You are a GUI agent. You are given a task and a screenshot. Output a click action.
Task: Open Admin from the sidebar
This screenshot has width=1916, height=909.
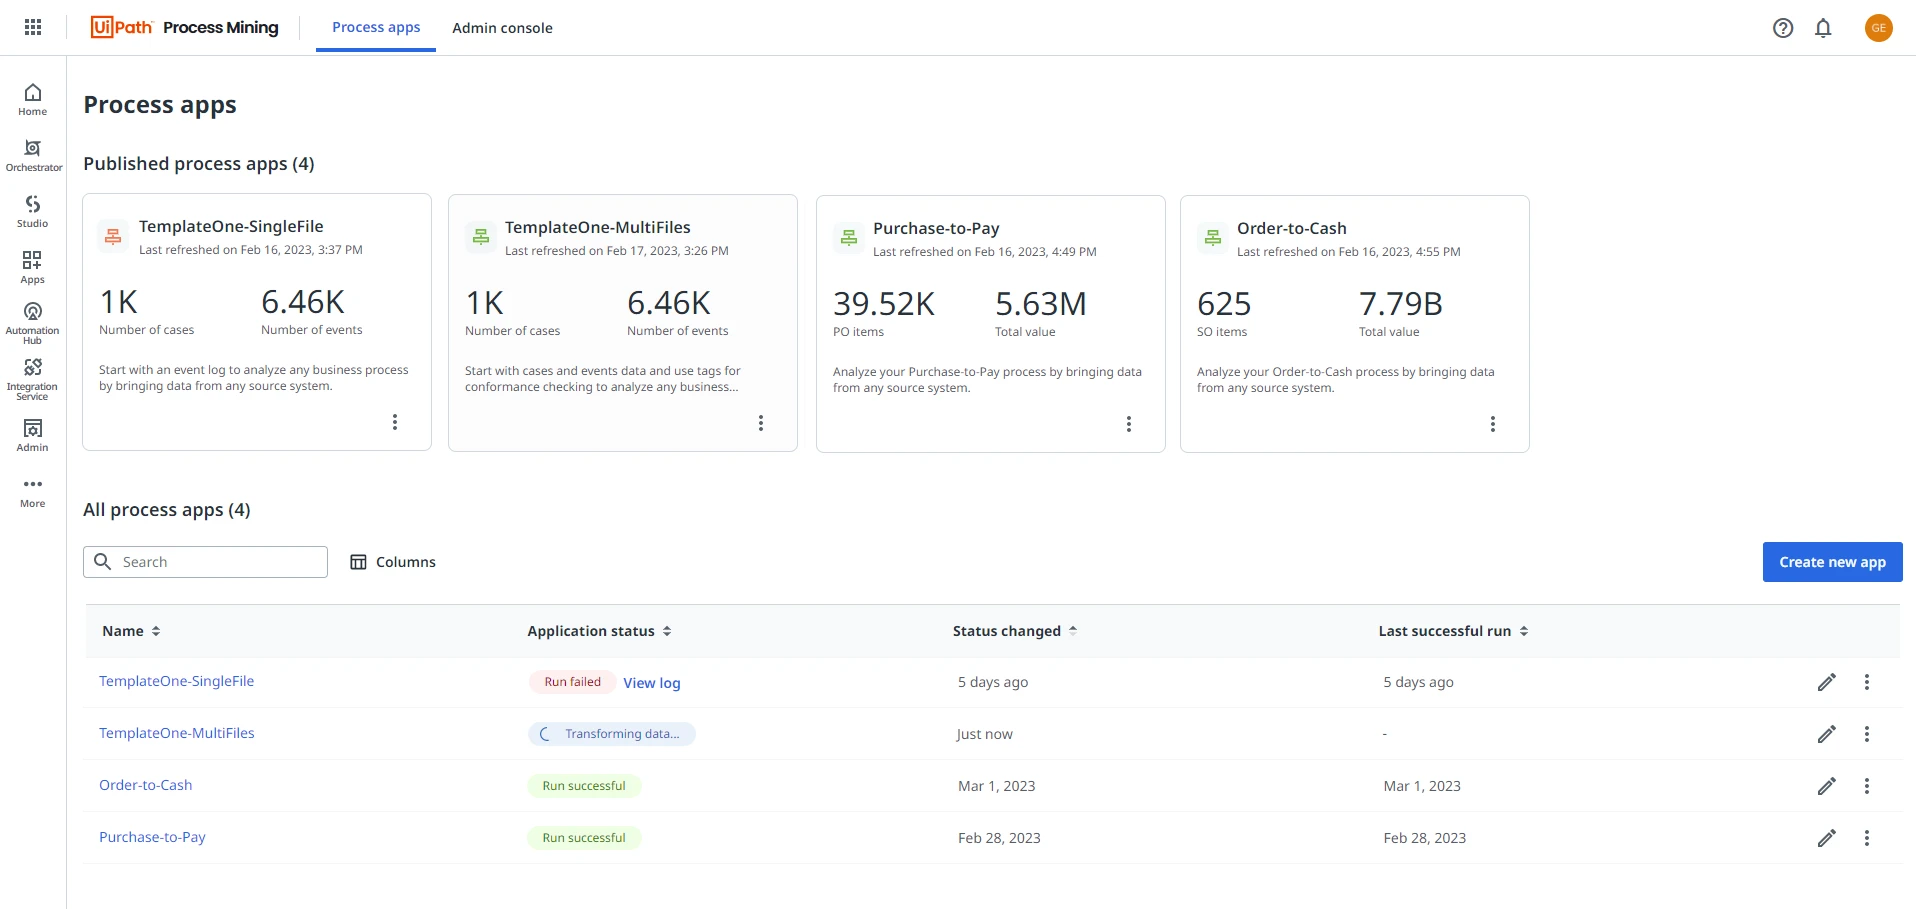(x=33, y=435)
